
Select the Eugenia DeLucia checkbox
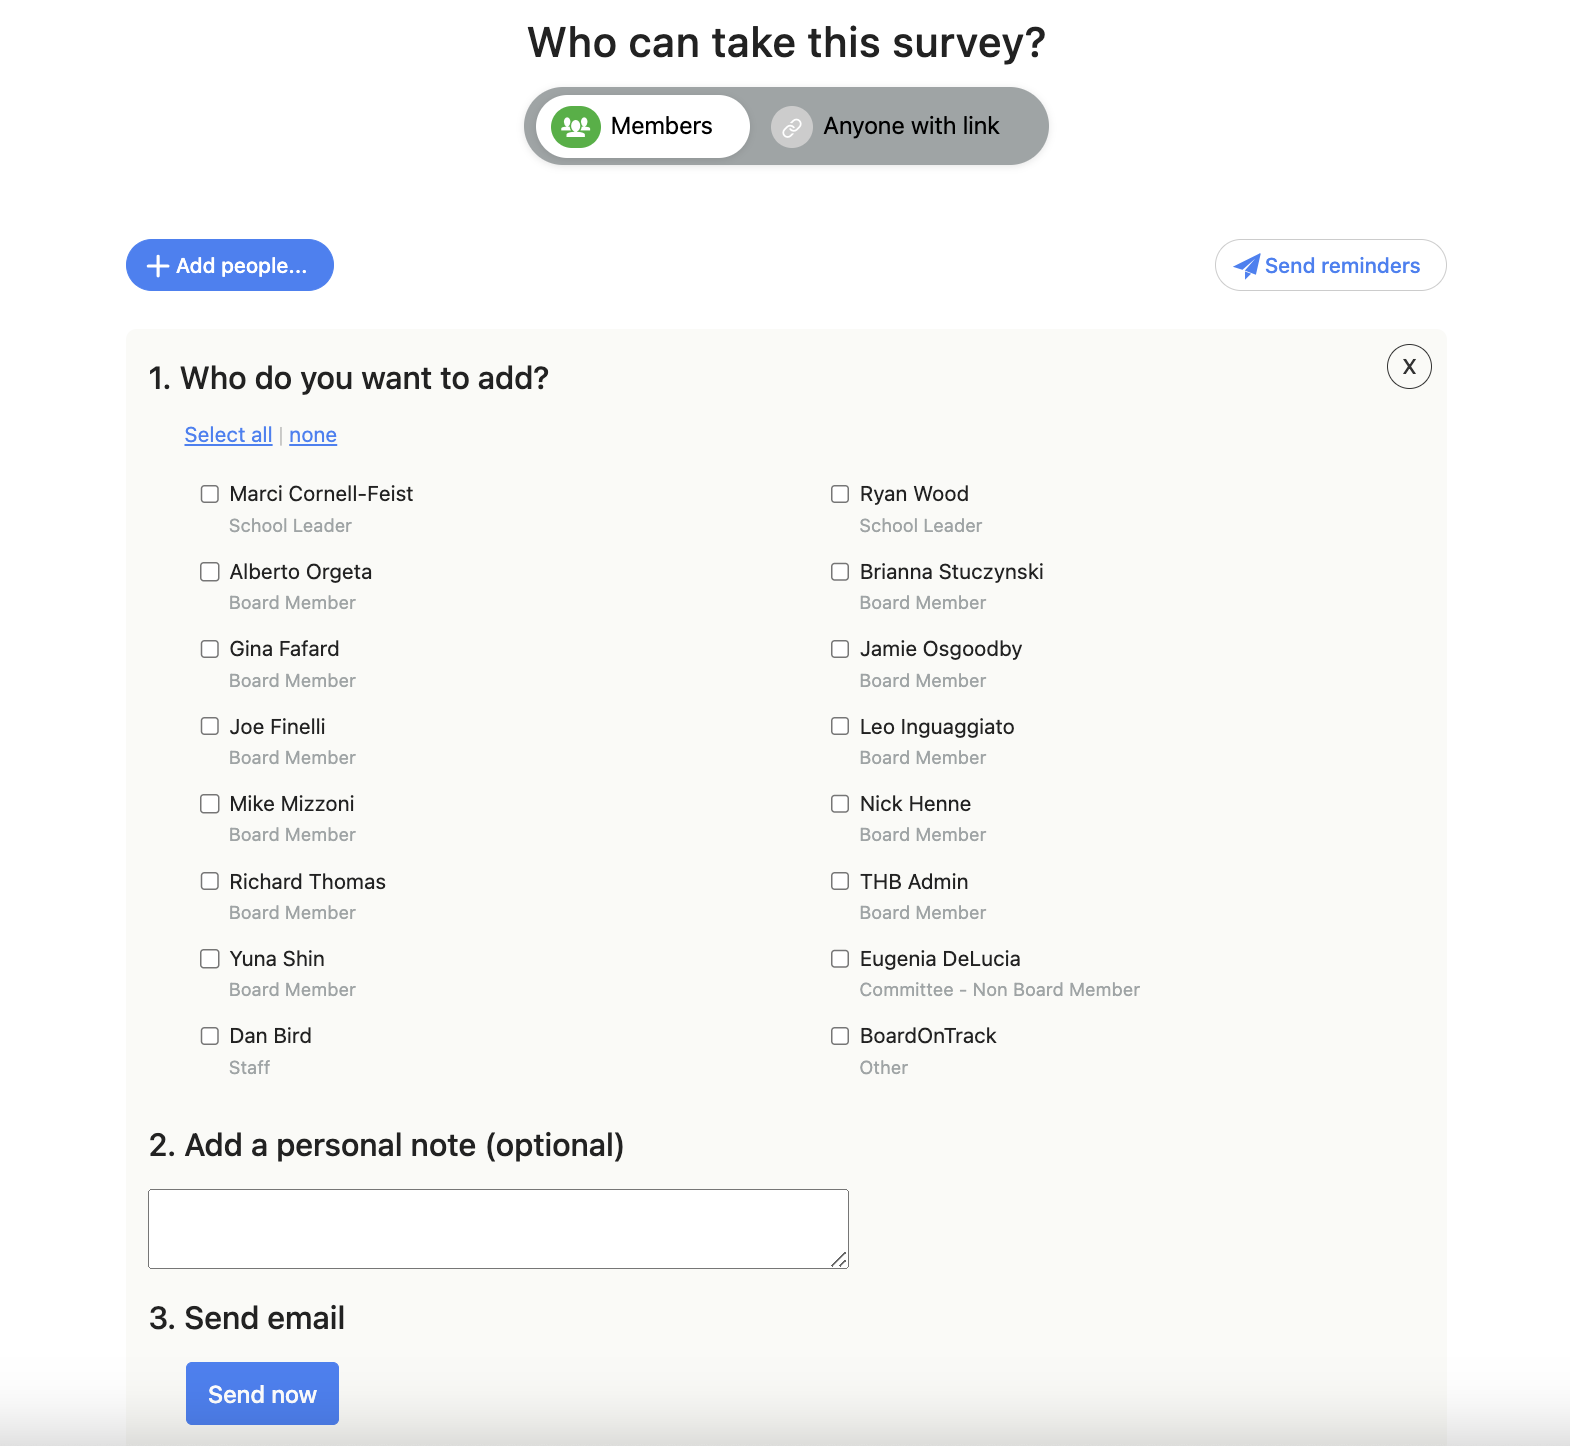pyautogui.click(x=840, y=959)
